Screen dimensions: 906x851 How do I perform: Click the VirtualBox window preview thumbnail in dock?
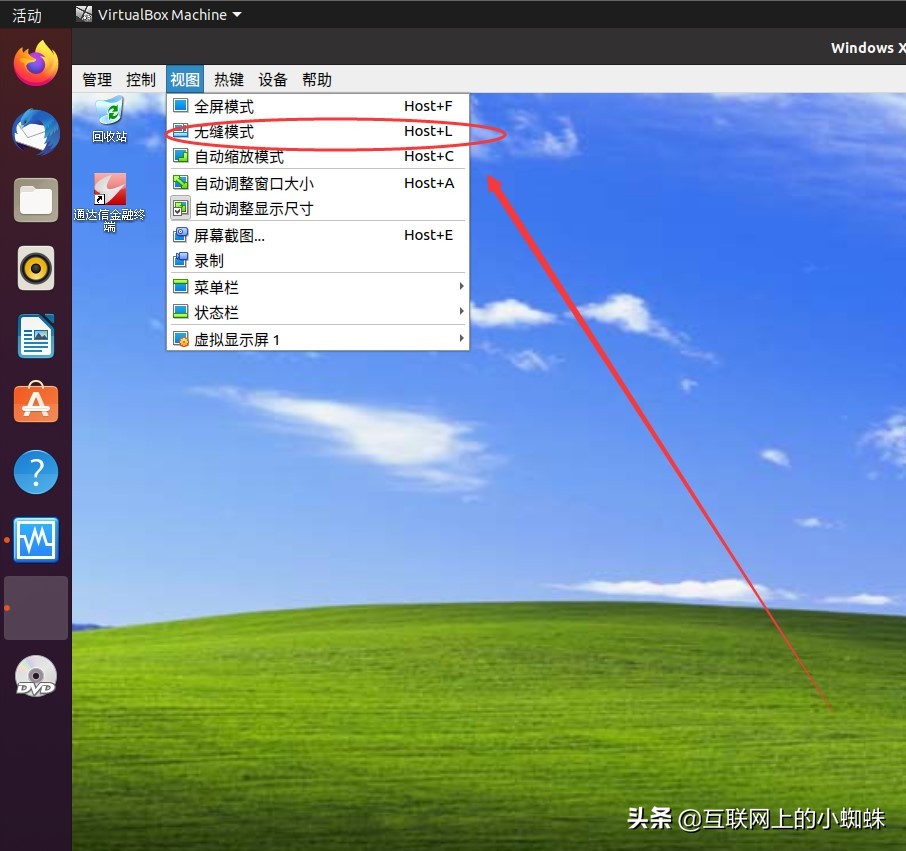pos(35,607)
